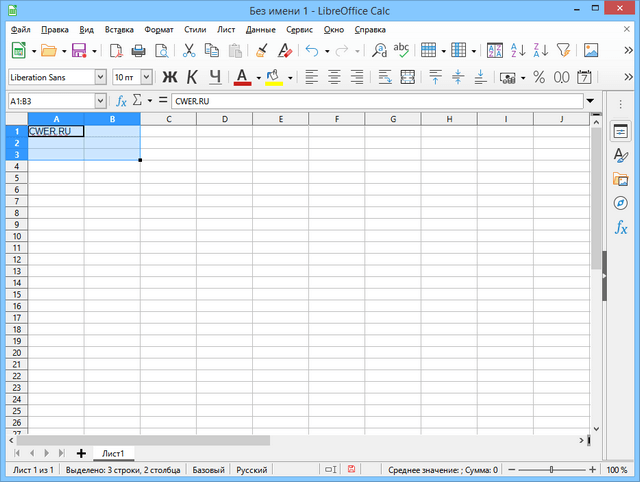Expand the Liberation Sans font dropdown

[100, 76]
